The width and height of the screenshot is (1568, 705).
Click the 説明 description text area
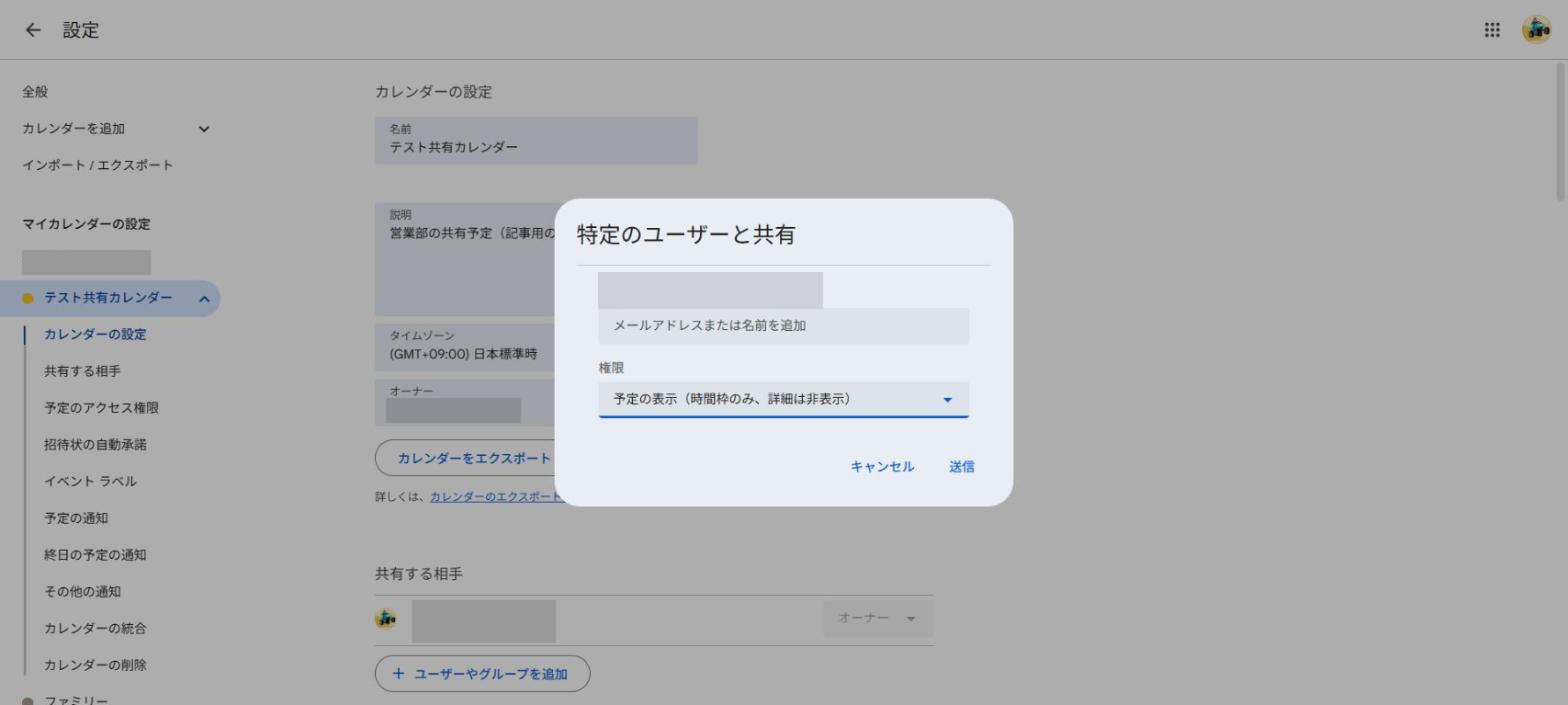465,260
